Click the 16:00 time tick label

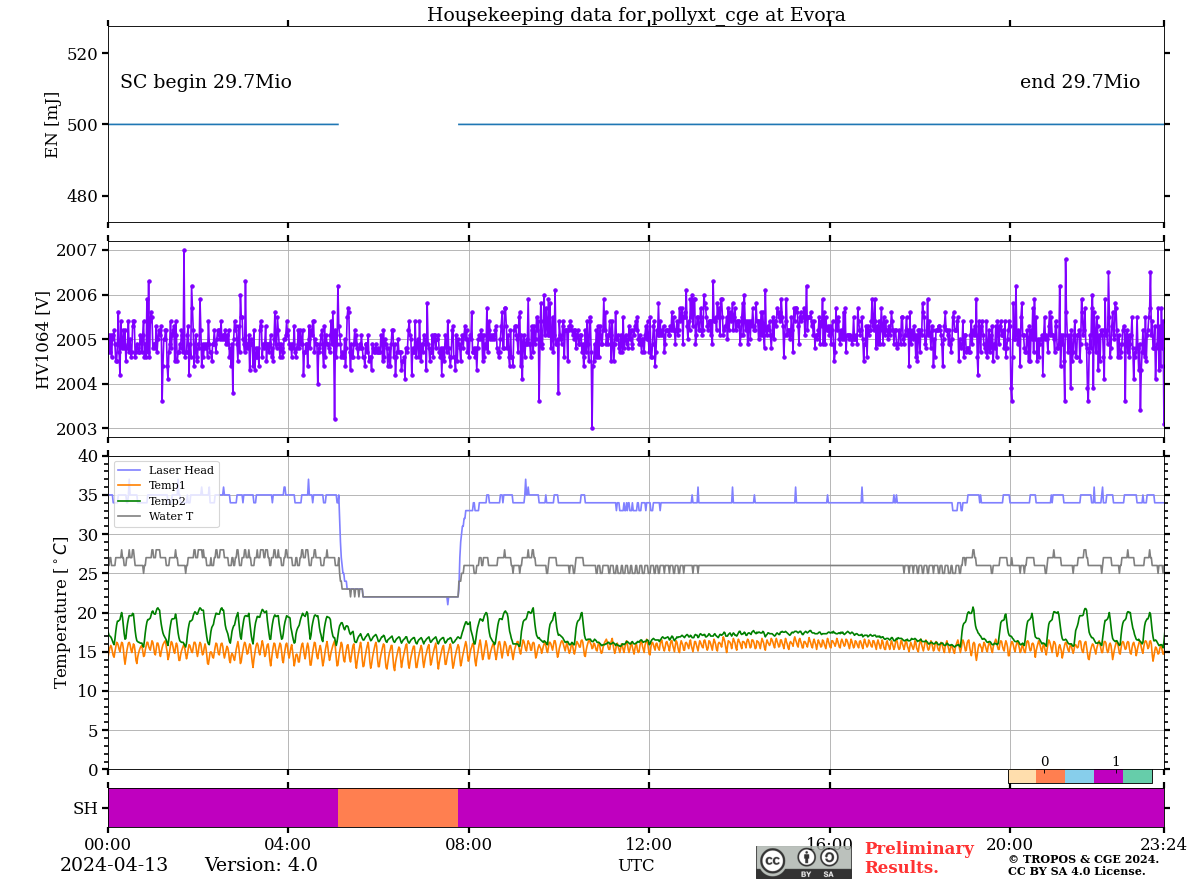point(829,845)
